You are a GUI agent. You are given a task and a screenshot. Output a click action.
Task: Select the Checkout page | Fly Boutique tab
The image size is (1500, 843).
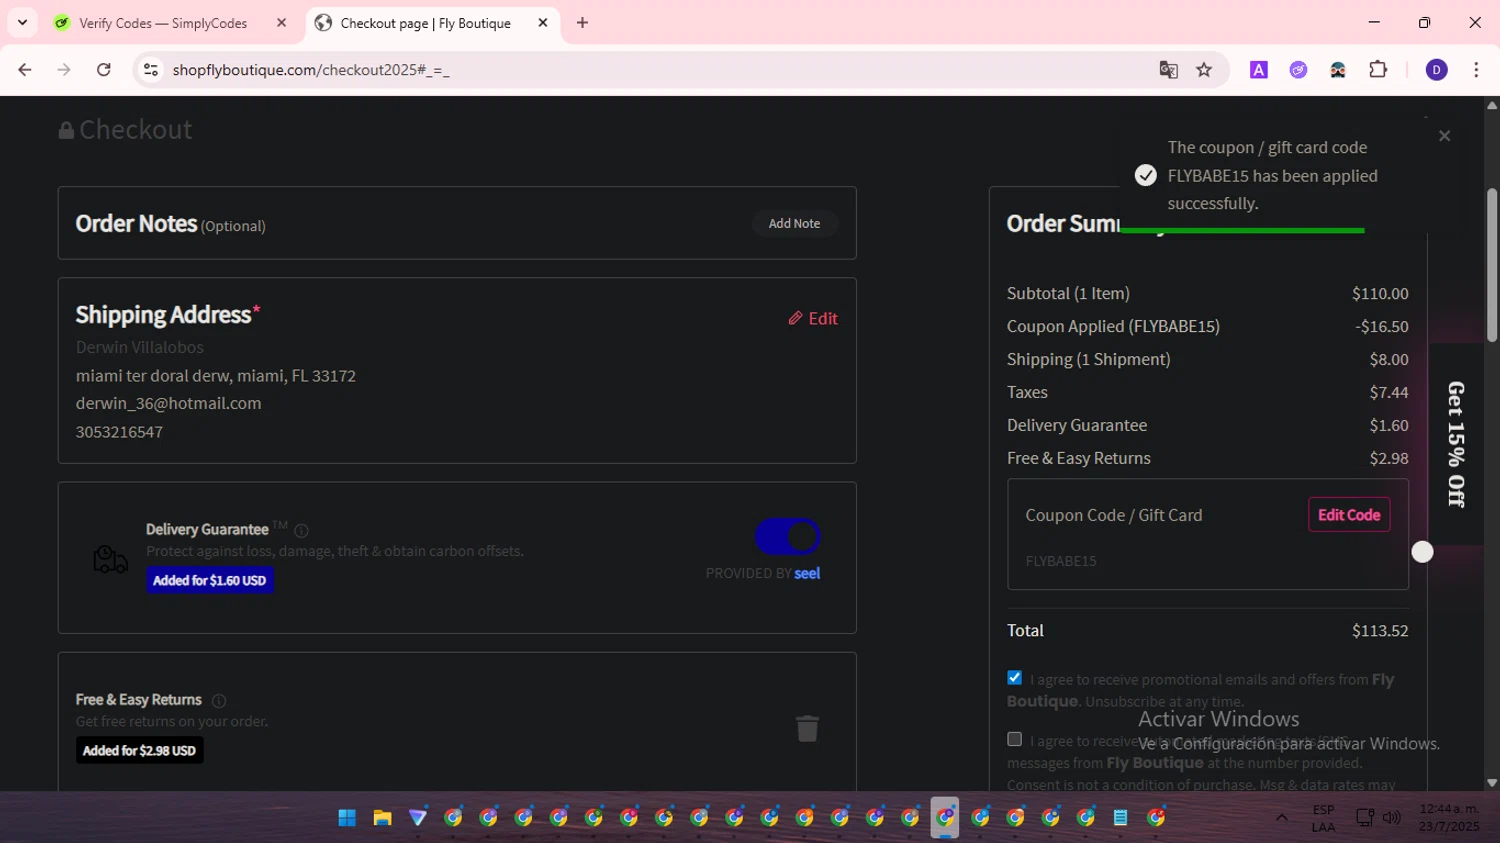[425, 23]
